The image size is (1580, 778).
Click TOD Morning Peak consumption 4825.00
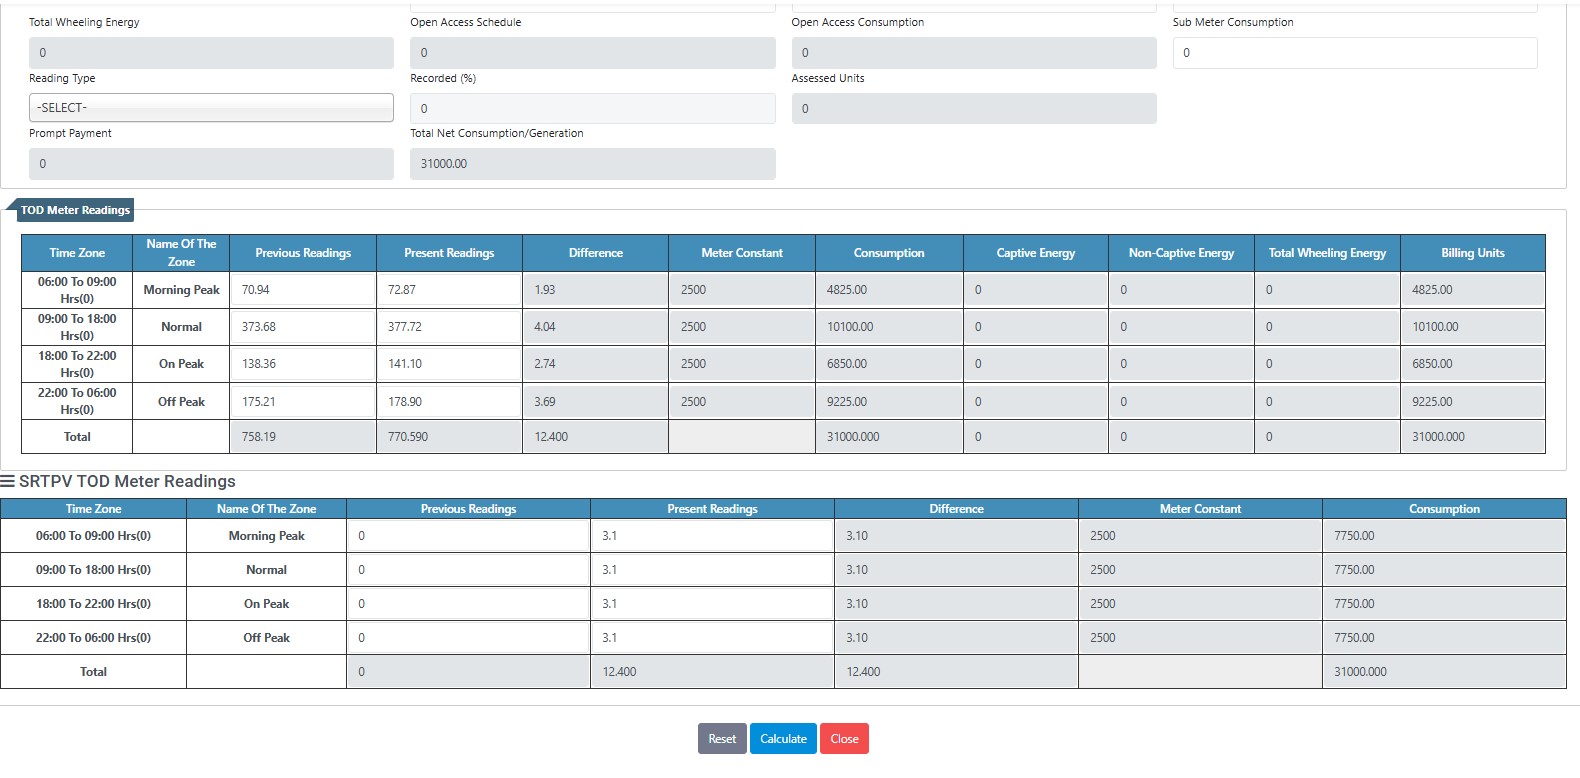pyautogui.click(x=889, y=290)
